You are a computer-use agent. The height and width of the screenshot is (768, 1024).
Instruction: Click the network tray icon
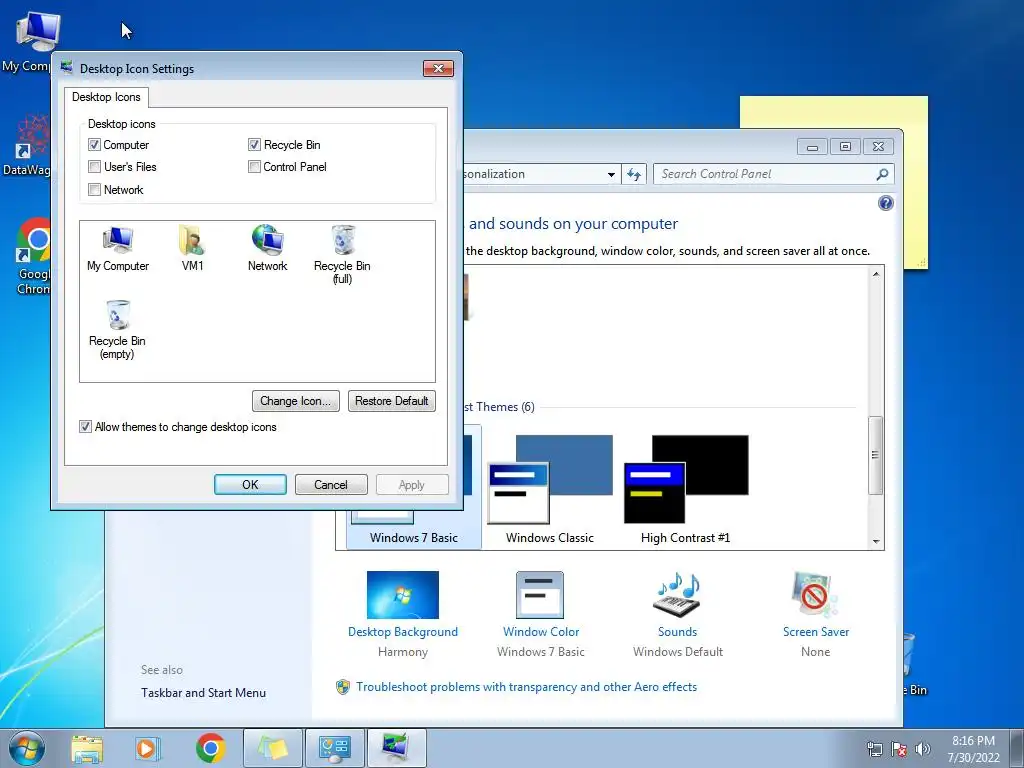pos(874,750)
